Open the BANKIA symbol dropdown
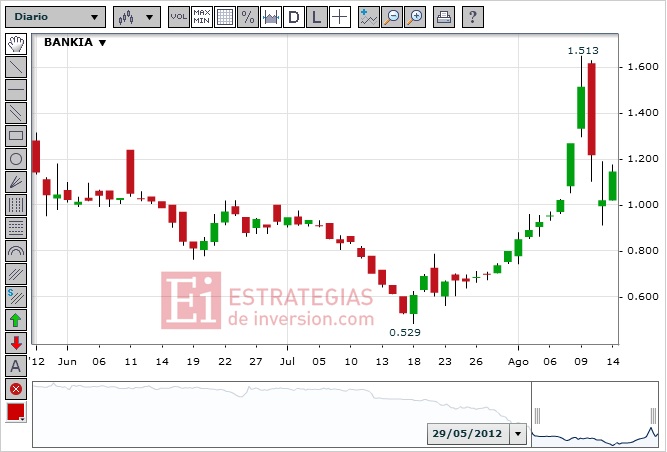 (75, 43)
